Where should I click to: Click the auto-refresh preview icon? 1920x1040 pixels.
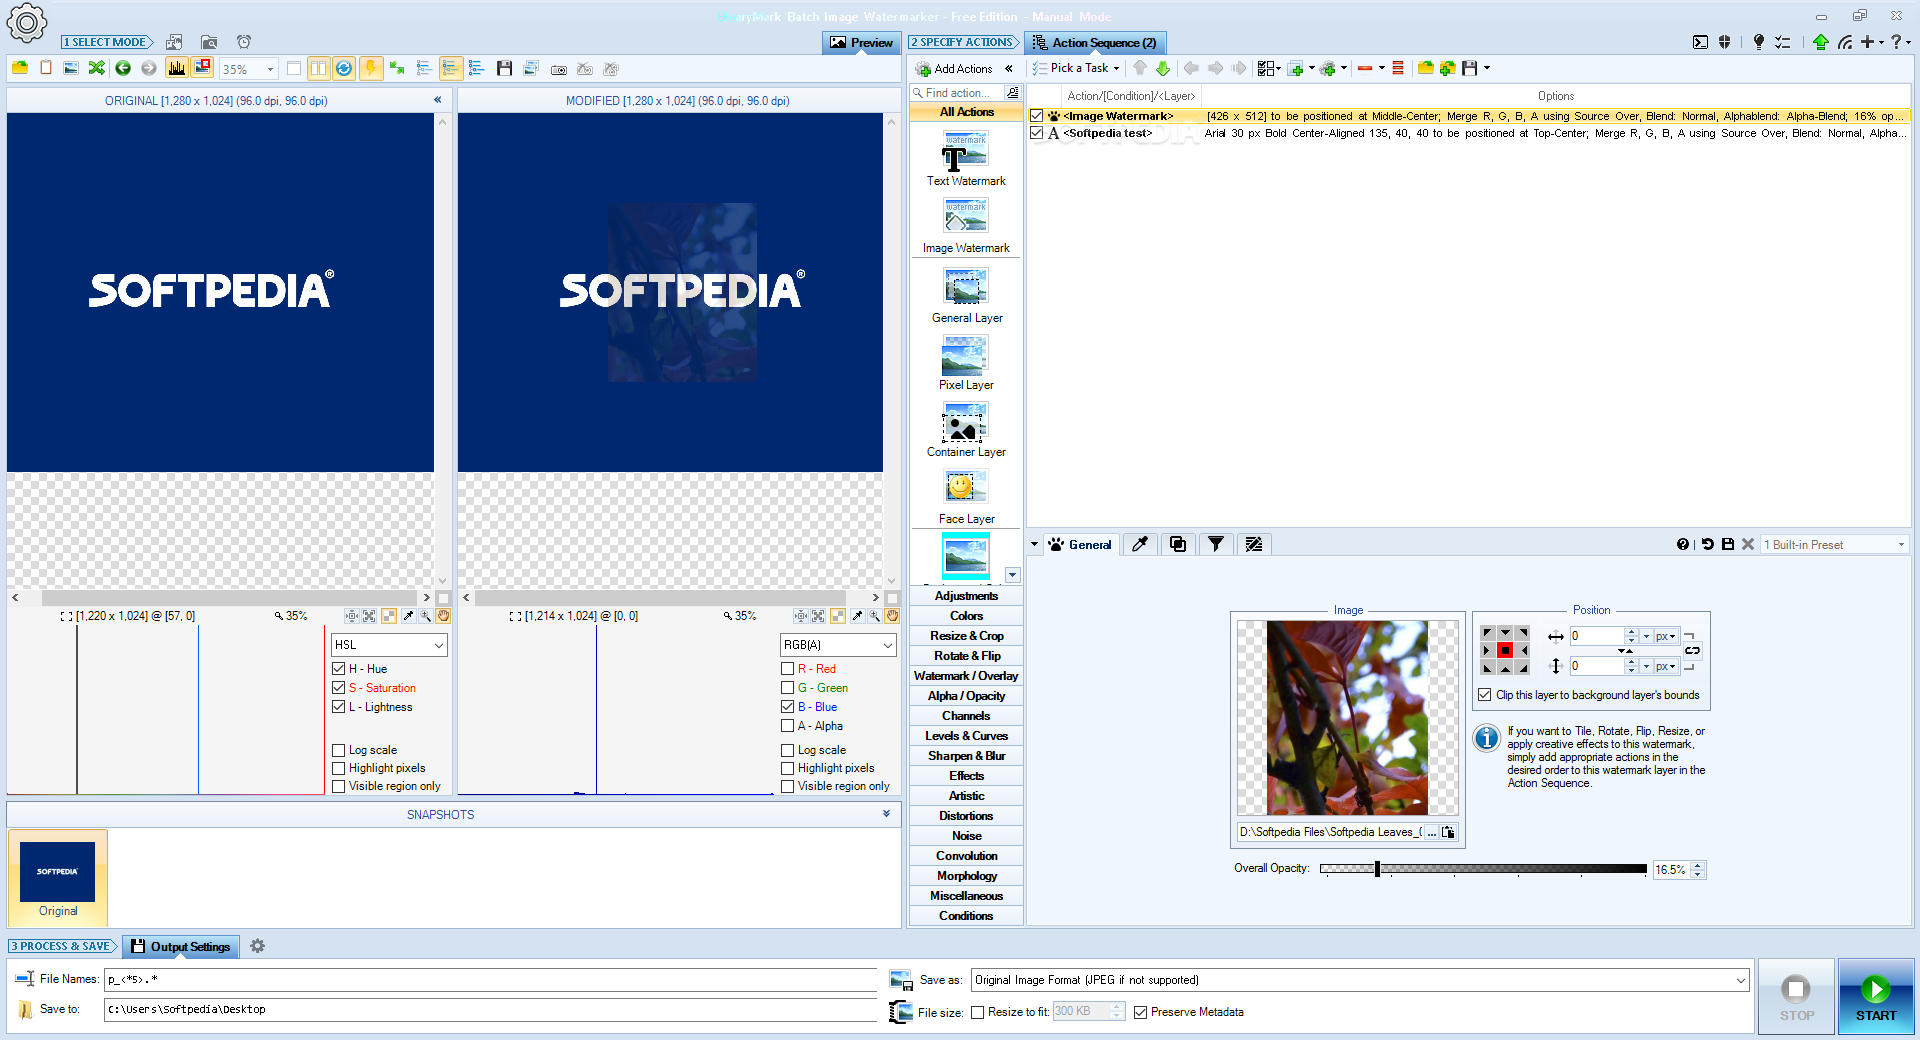[x=344, y=68]
